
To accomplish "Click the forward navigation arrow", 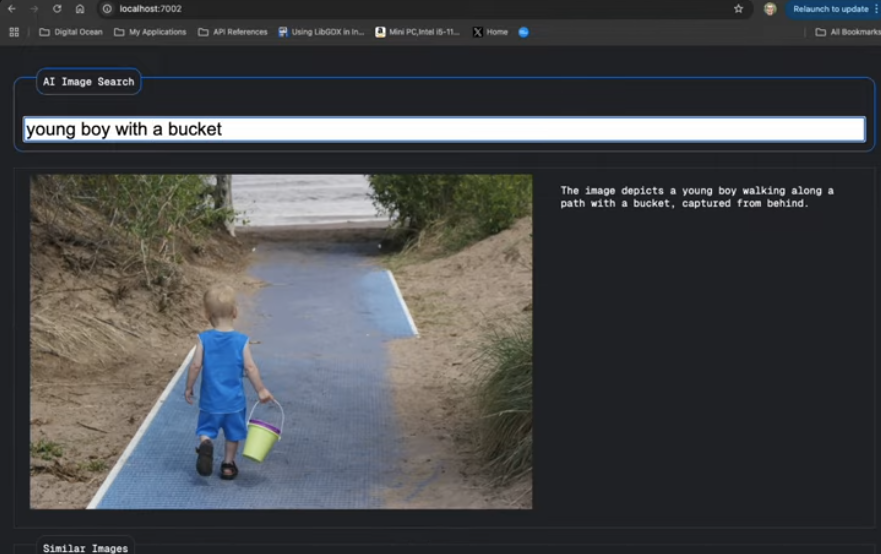I will [x=35, y=9].
